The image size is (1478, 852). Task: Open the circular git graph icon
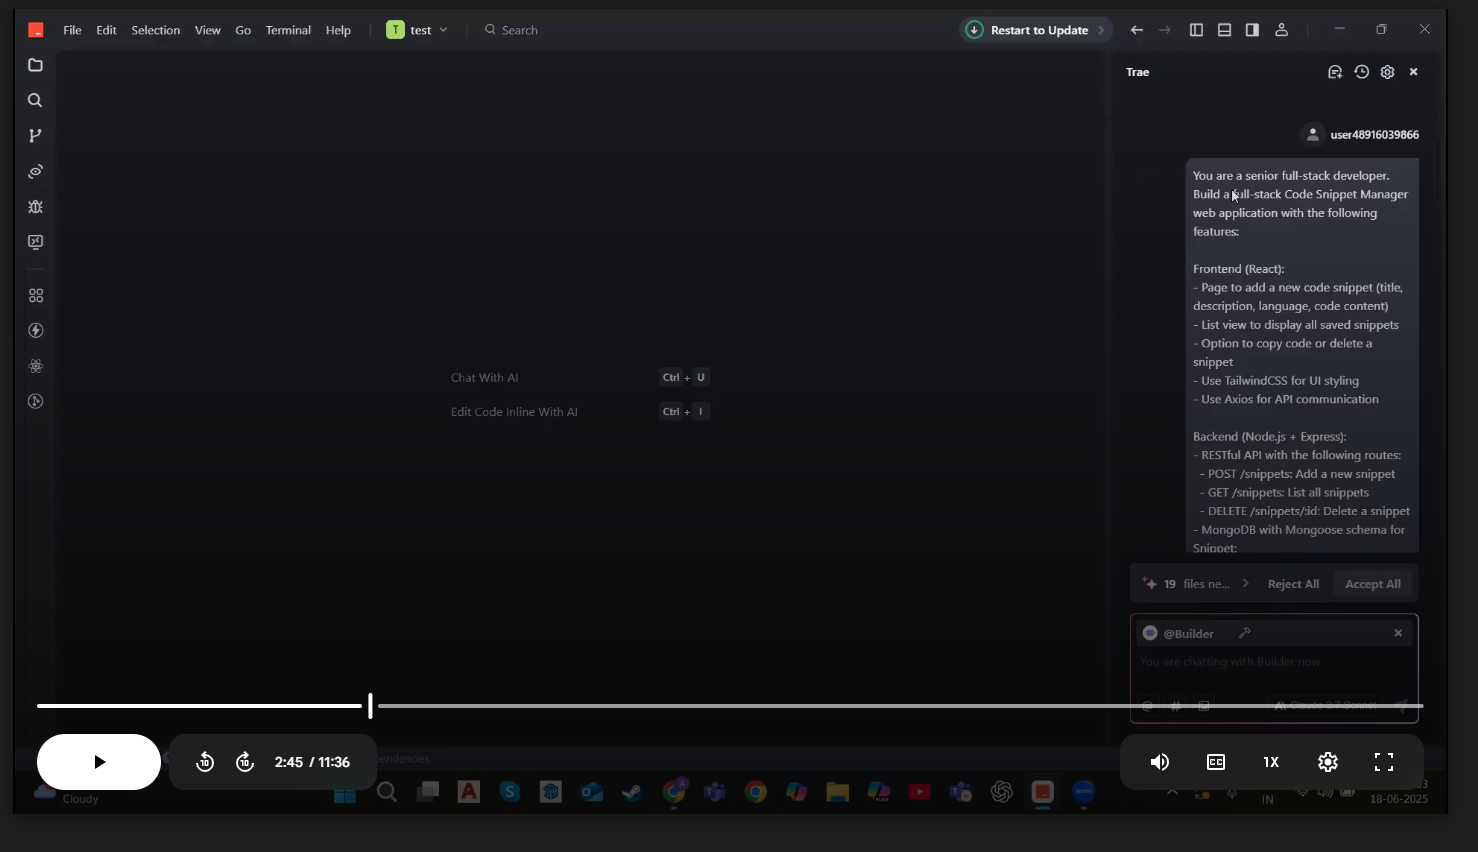pyautogui.click(x=35, y=401)
